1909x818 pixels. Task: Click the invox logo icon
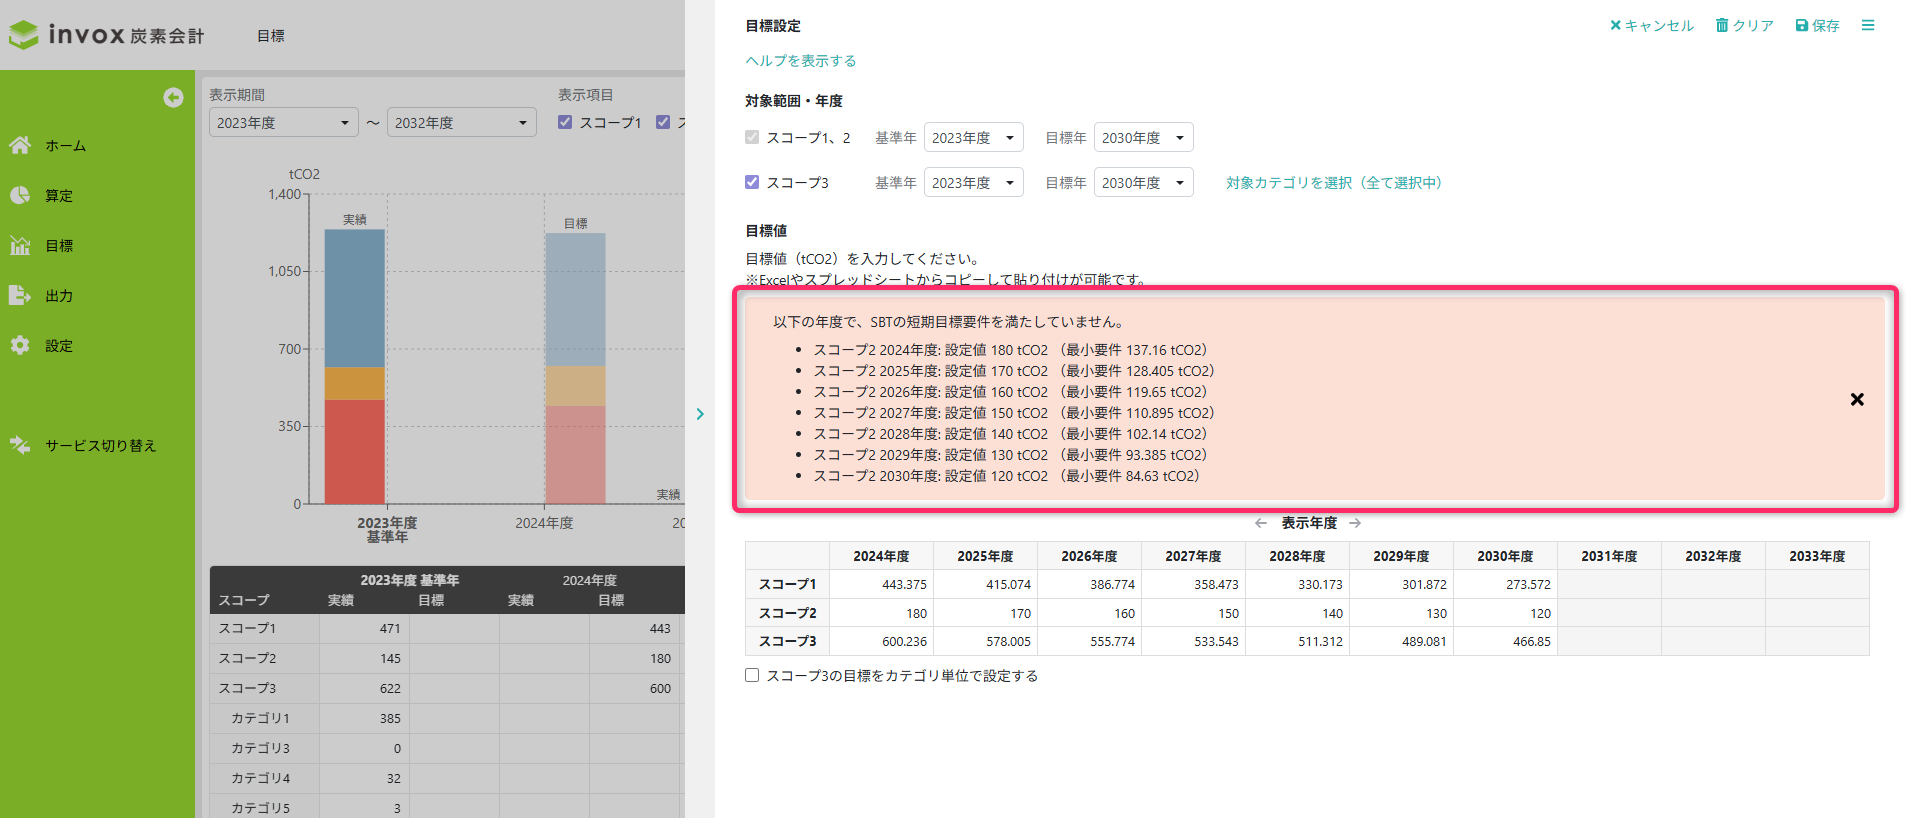point(24,36)
